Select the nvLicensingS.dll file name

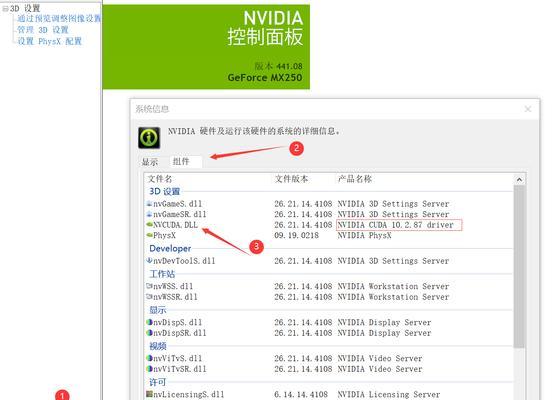click(189, 394)
